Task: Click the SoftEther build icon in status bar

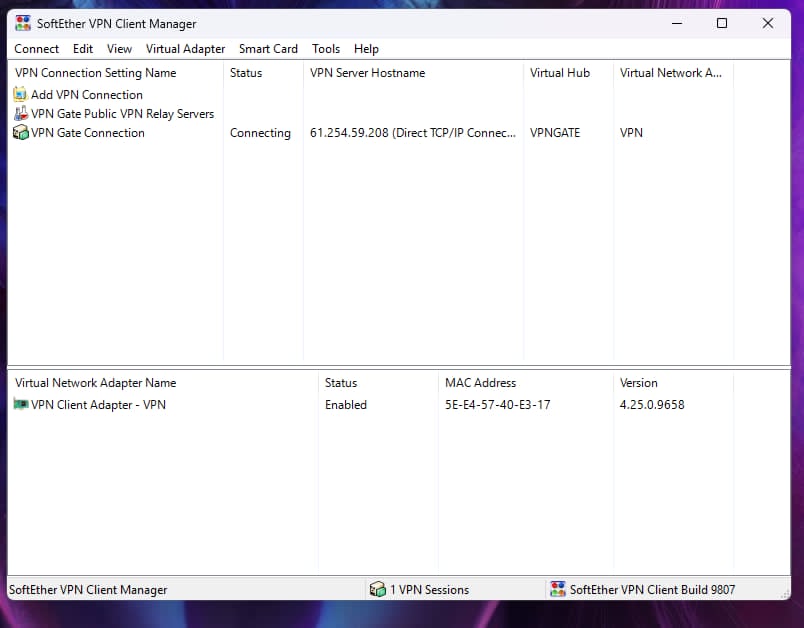Action: coord(558,589)
